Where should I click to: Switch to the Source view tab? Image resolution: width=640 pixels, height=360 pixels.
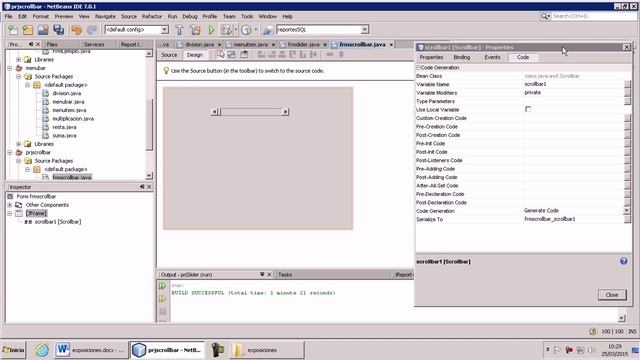click(x=169, y=55)
